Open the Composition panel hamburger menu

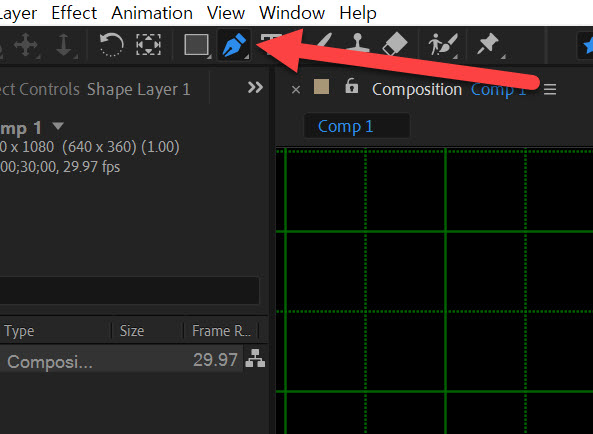550,90
